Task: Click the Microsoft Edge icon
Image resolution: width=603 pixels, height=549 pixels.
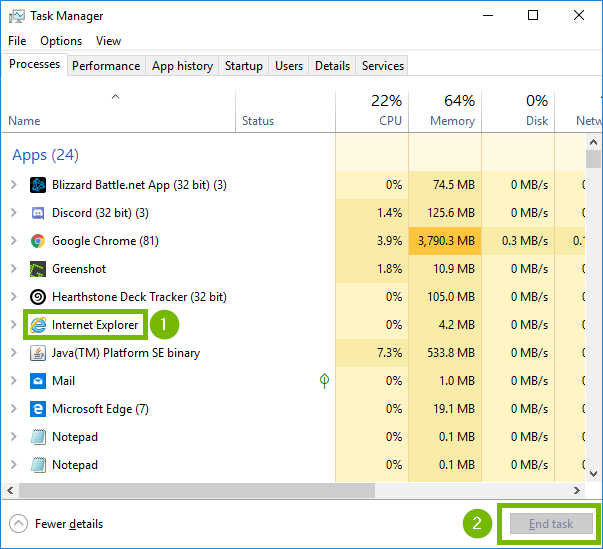Action: 38,409
